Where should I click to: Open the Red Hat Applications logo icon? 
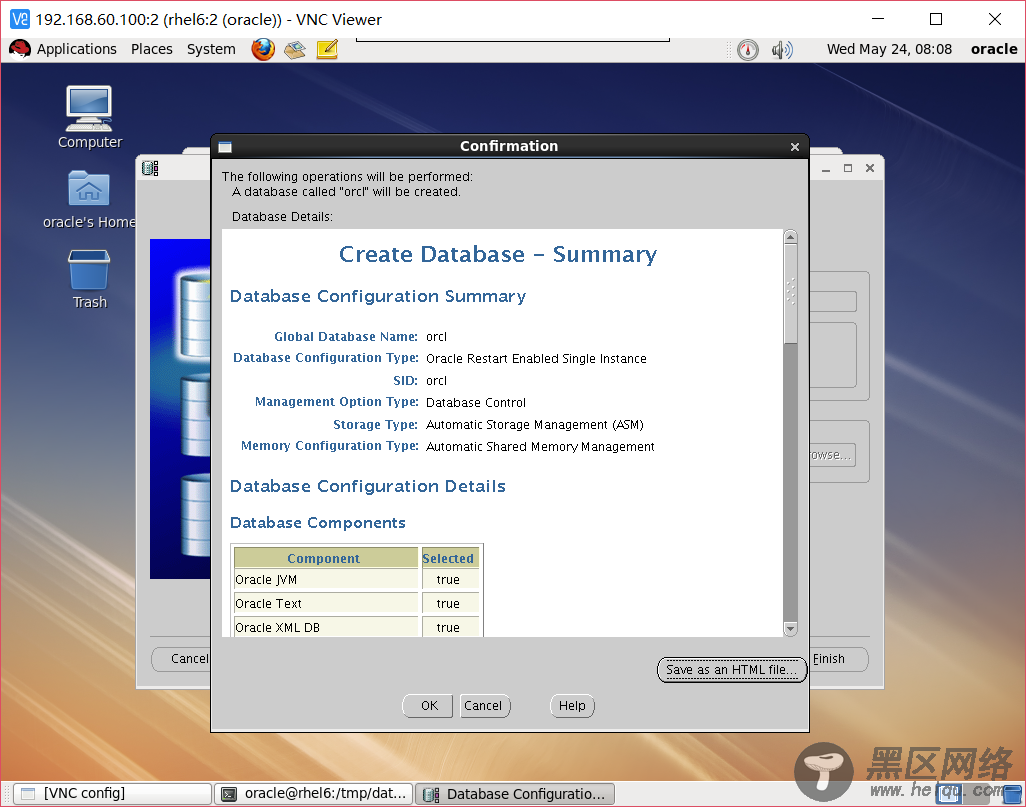pyautogui.click(x=20, y=49)
